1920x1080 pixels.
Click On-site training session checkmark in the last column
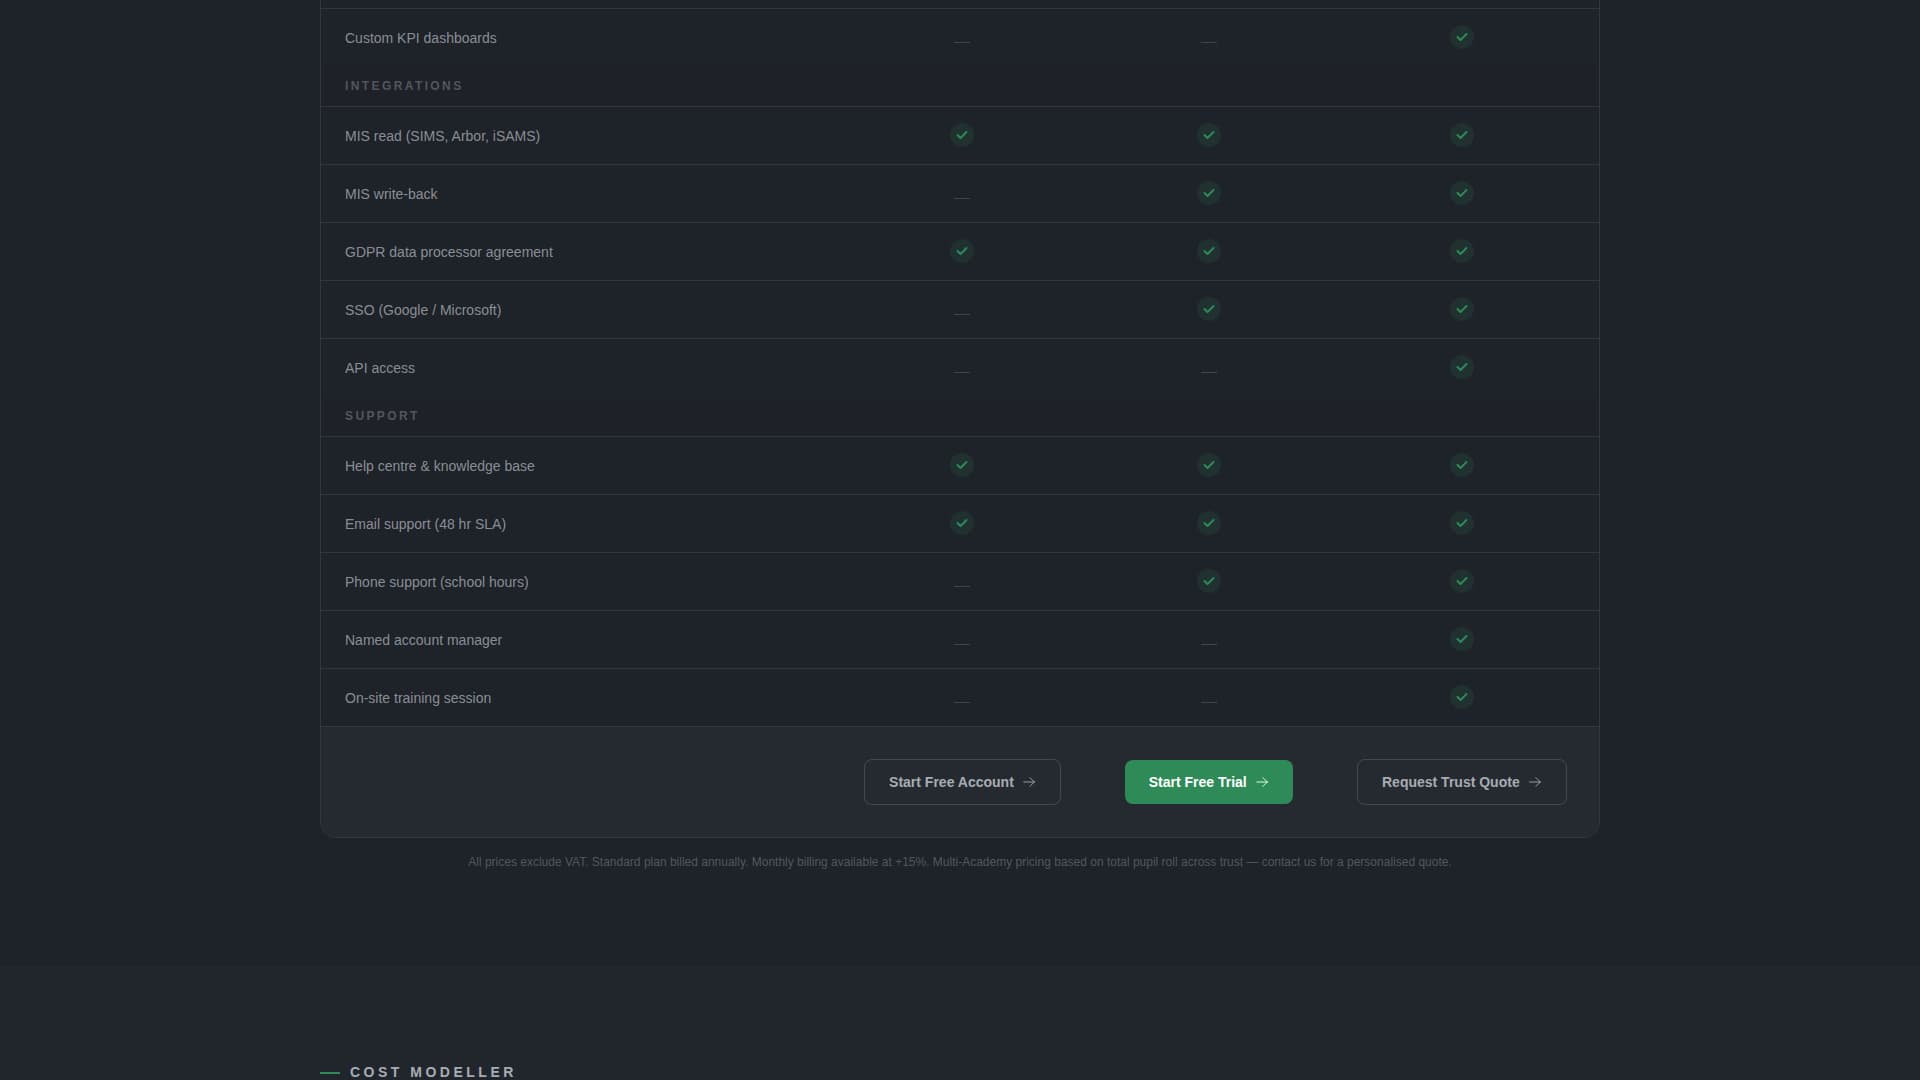click(1461, 697)
